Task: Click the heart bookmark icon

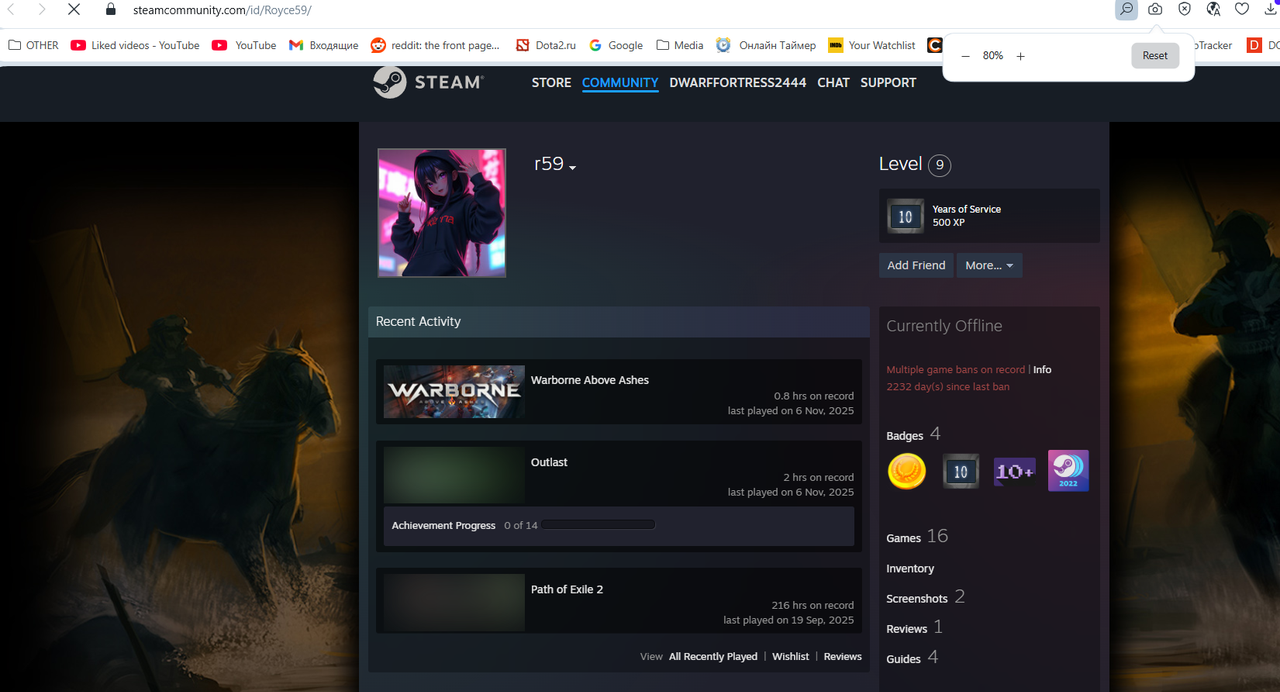Action: pyautogui.click(x=1242, y=9)
